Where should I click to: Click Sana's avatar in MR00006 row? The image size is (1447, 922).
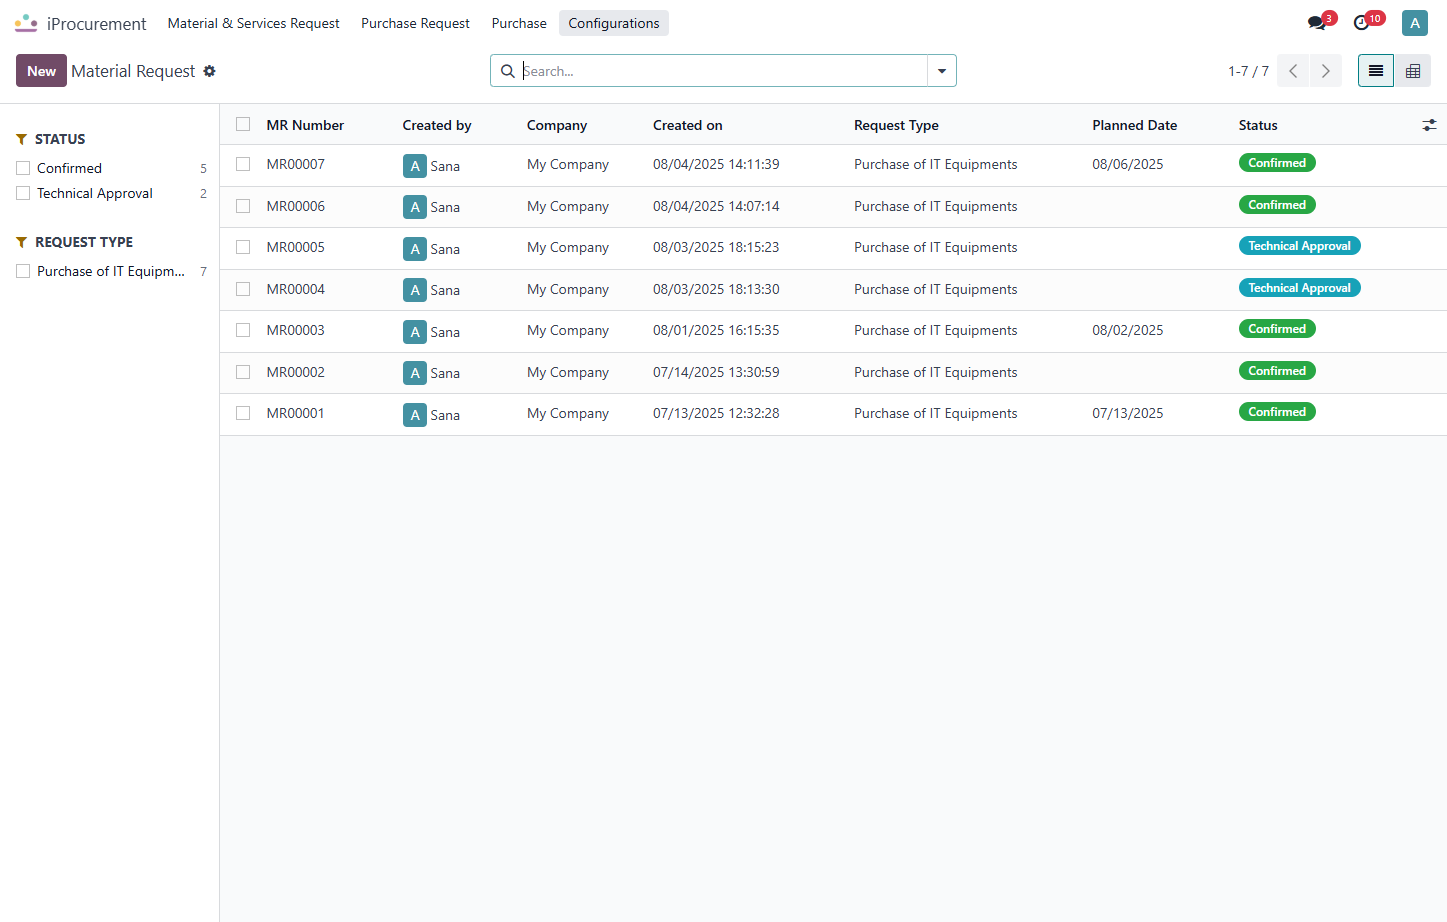[415, 207]
